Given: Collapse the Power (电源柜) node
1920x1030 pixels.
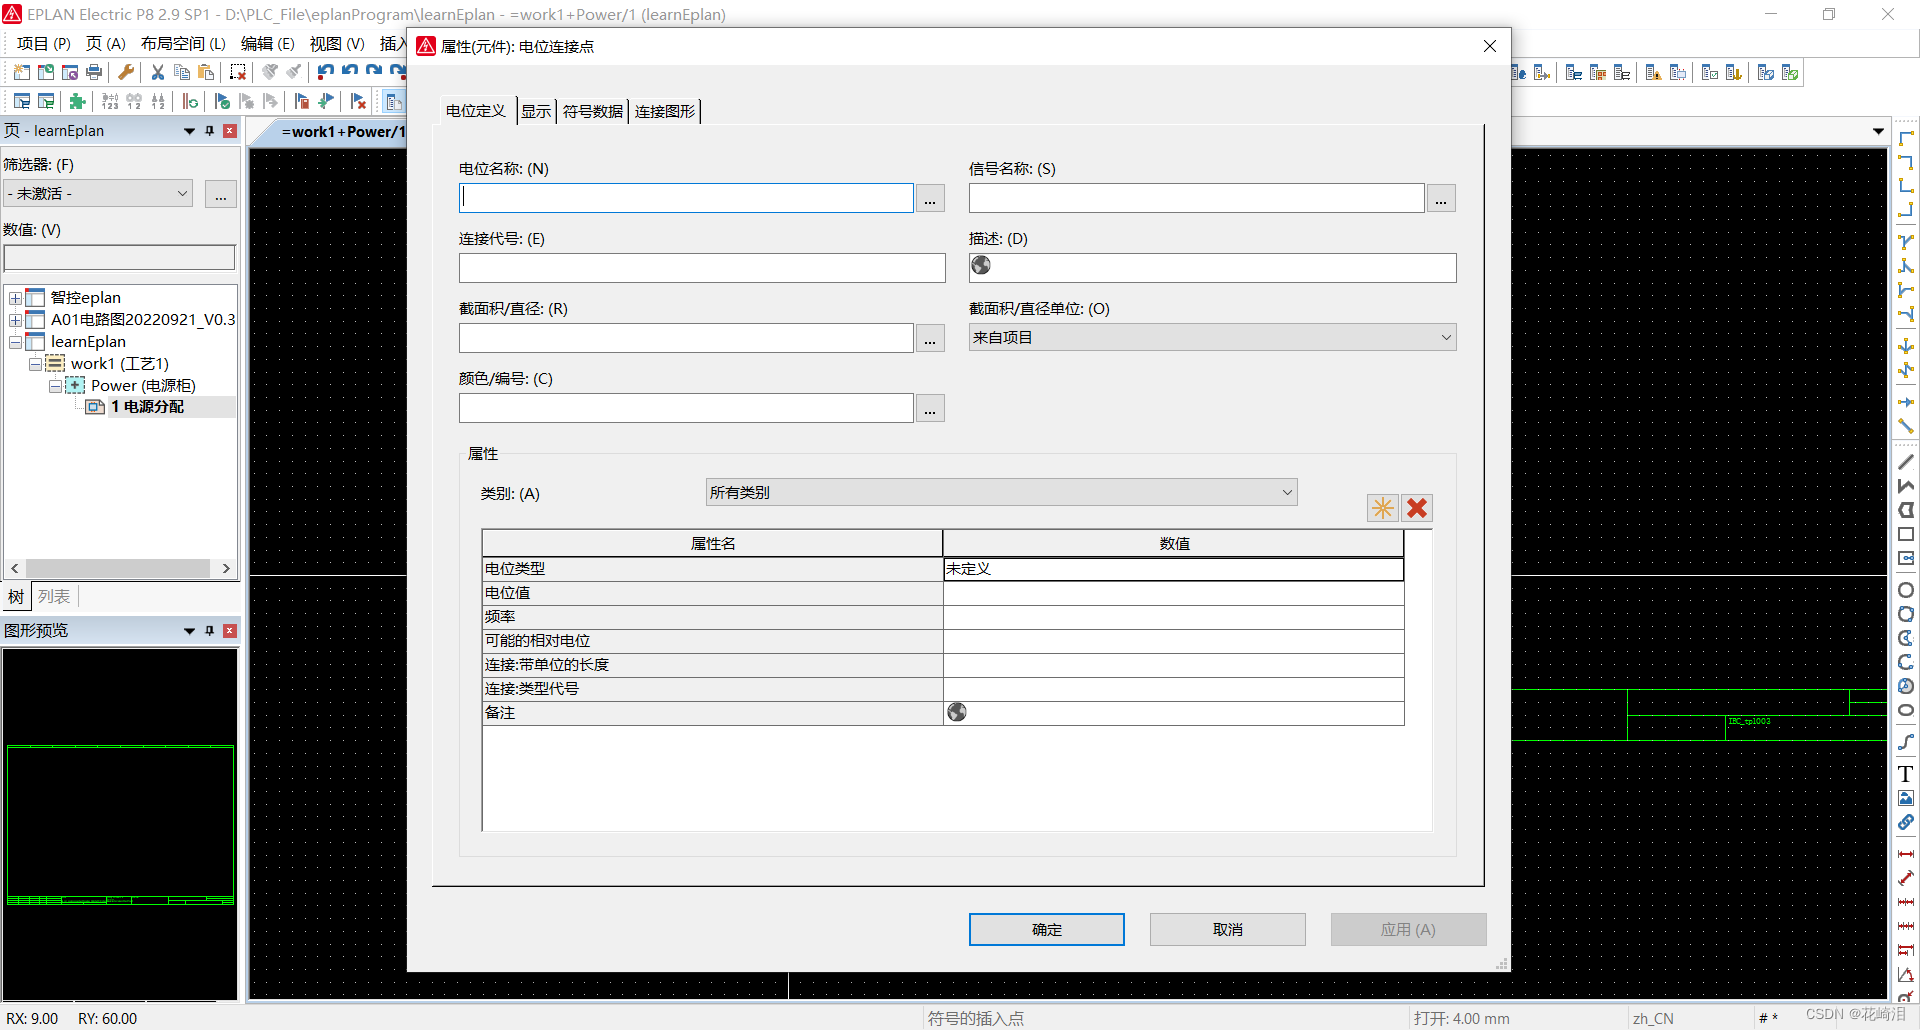Looking at the screenshot, I should tap(55, 386).
